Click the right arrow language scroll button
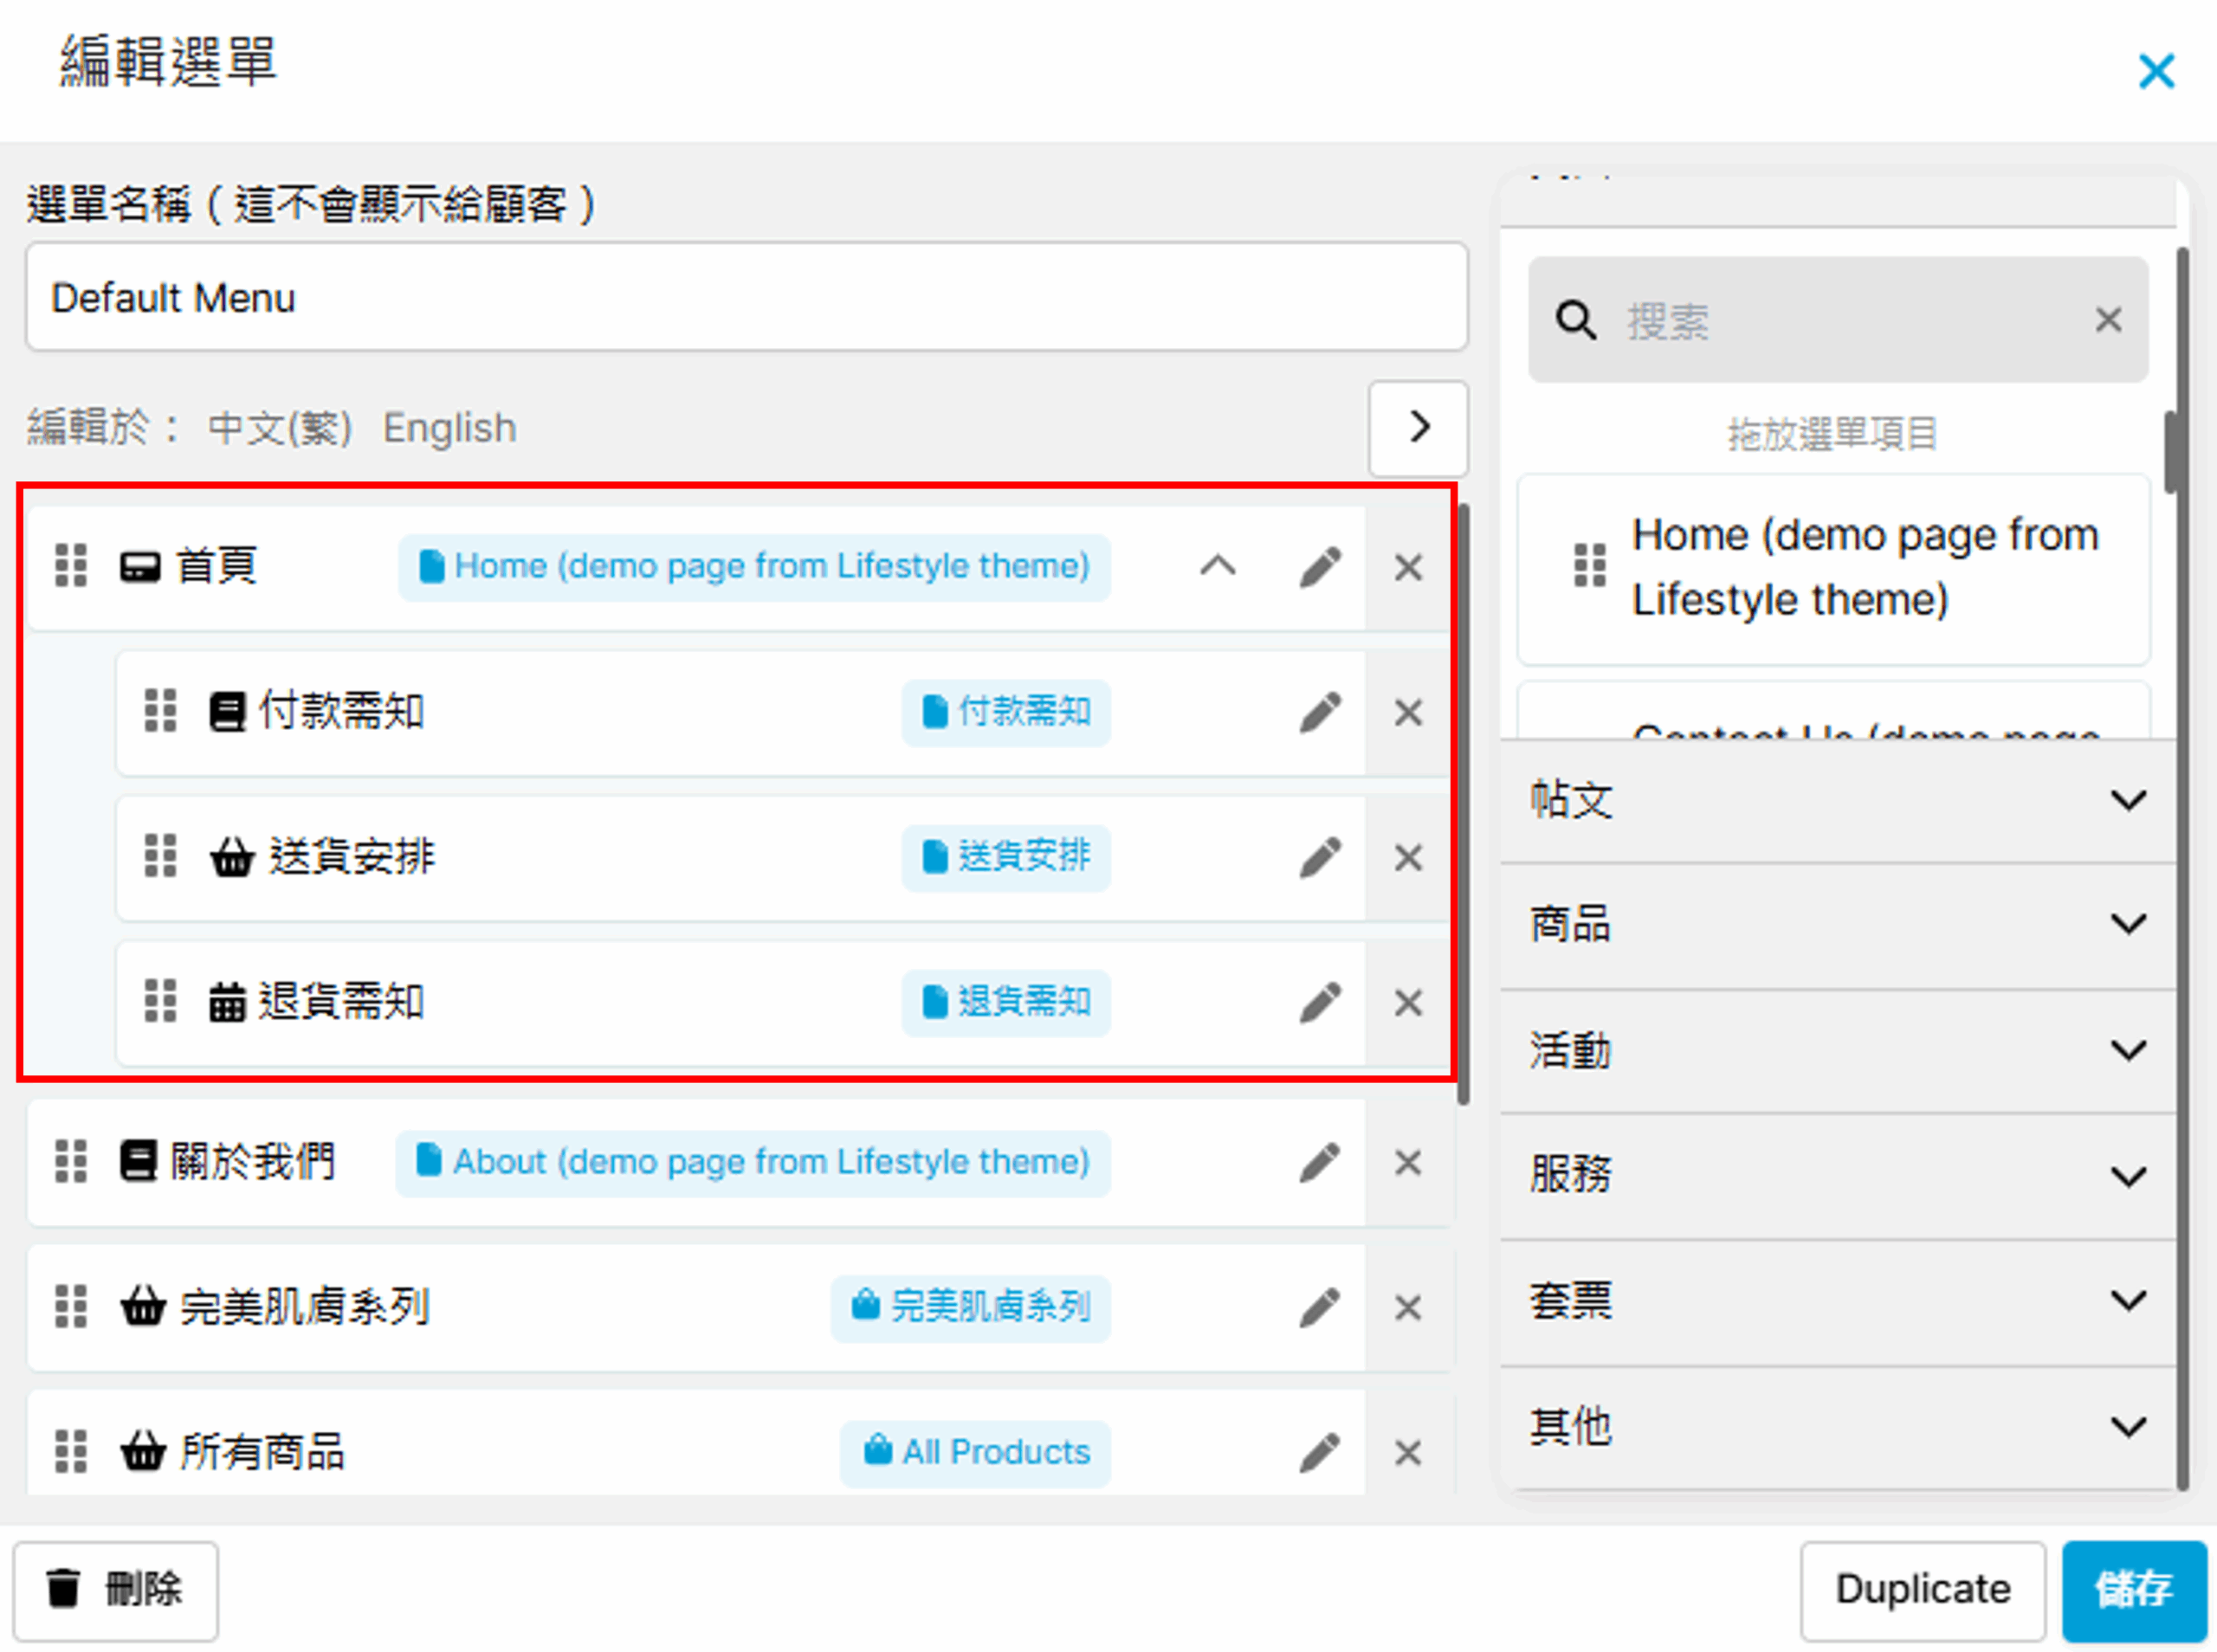 [x=1417, y=427]
